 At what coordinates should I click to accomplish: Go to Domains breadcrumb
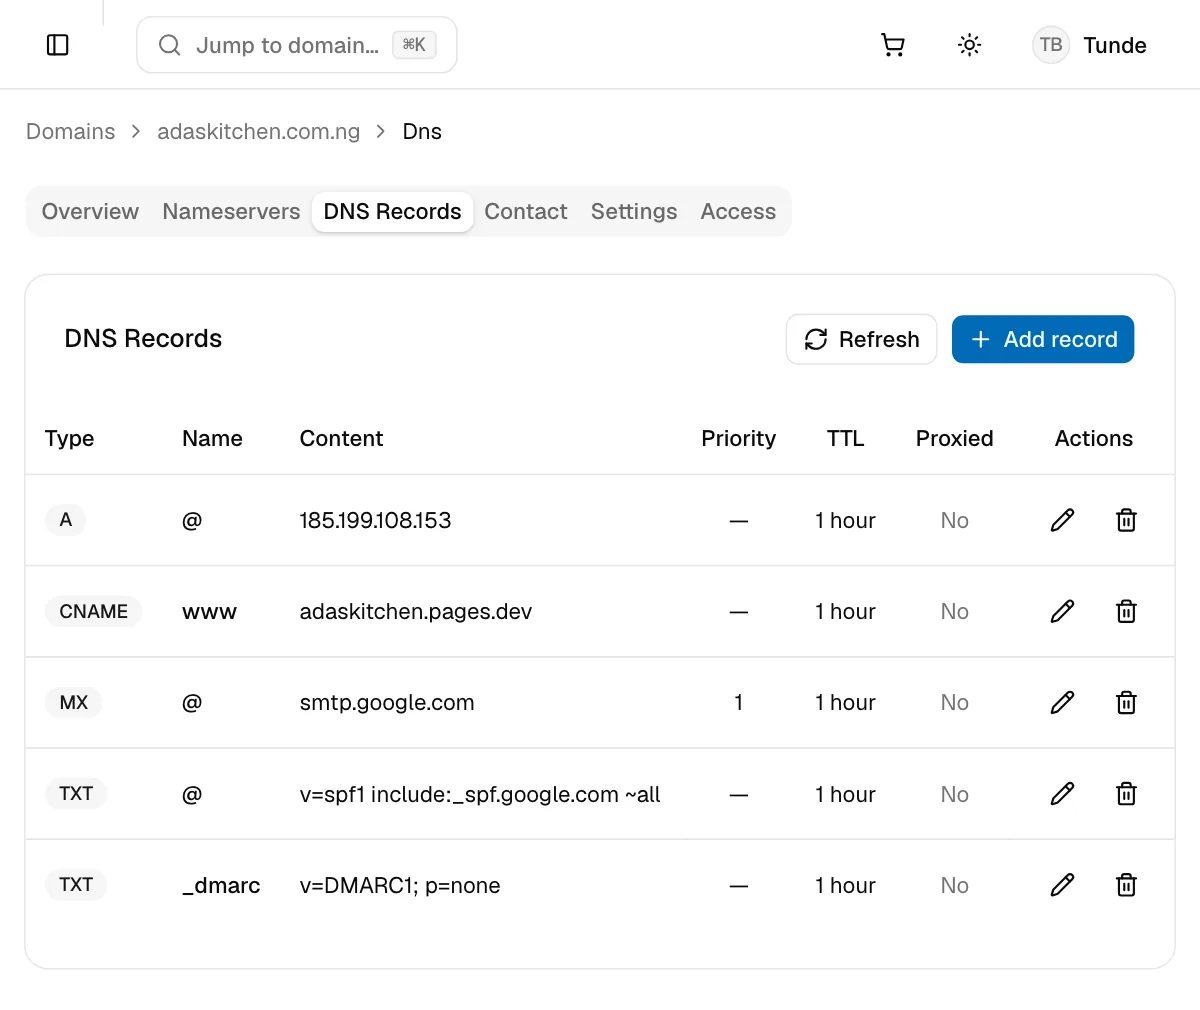point(70,132)
